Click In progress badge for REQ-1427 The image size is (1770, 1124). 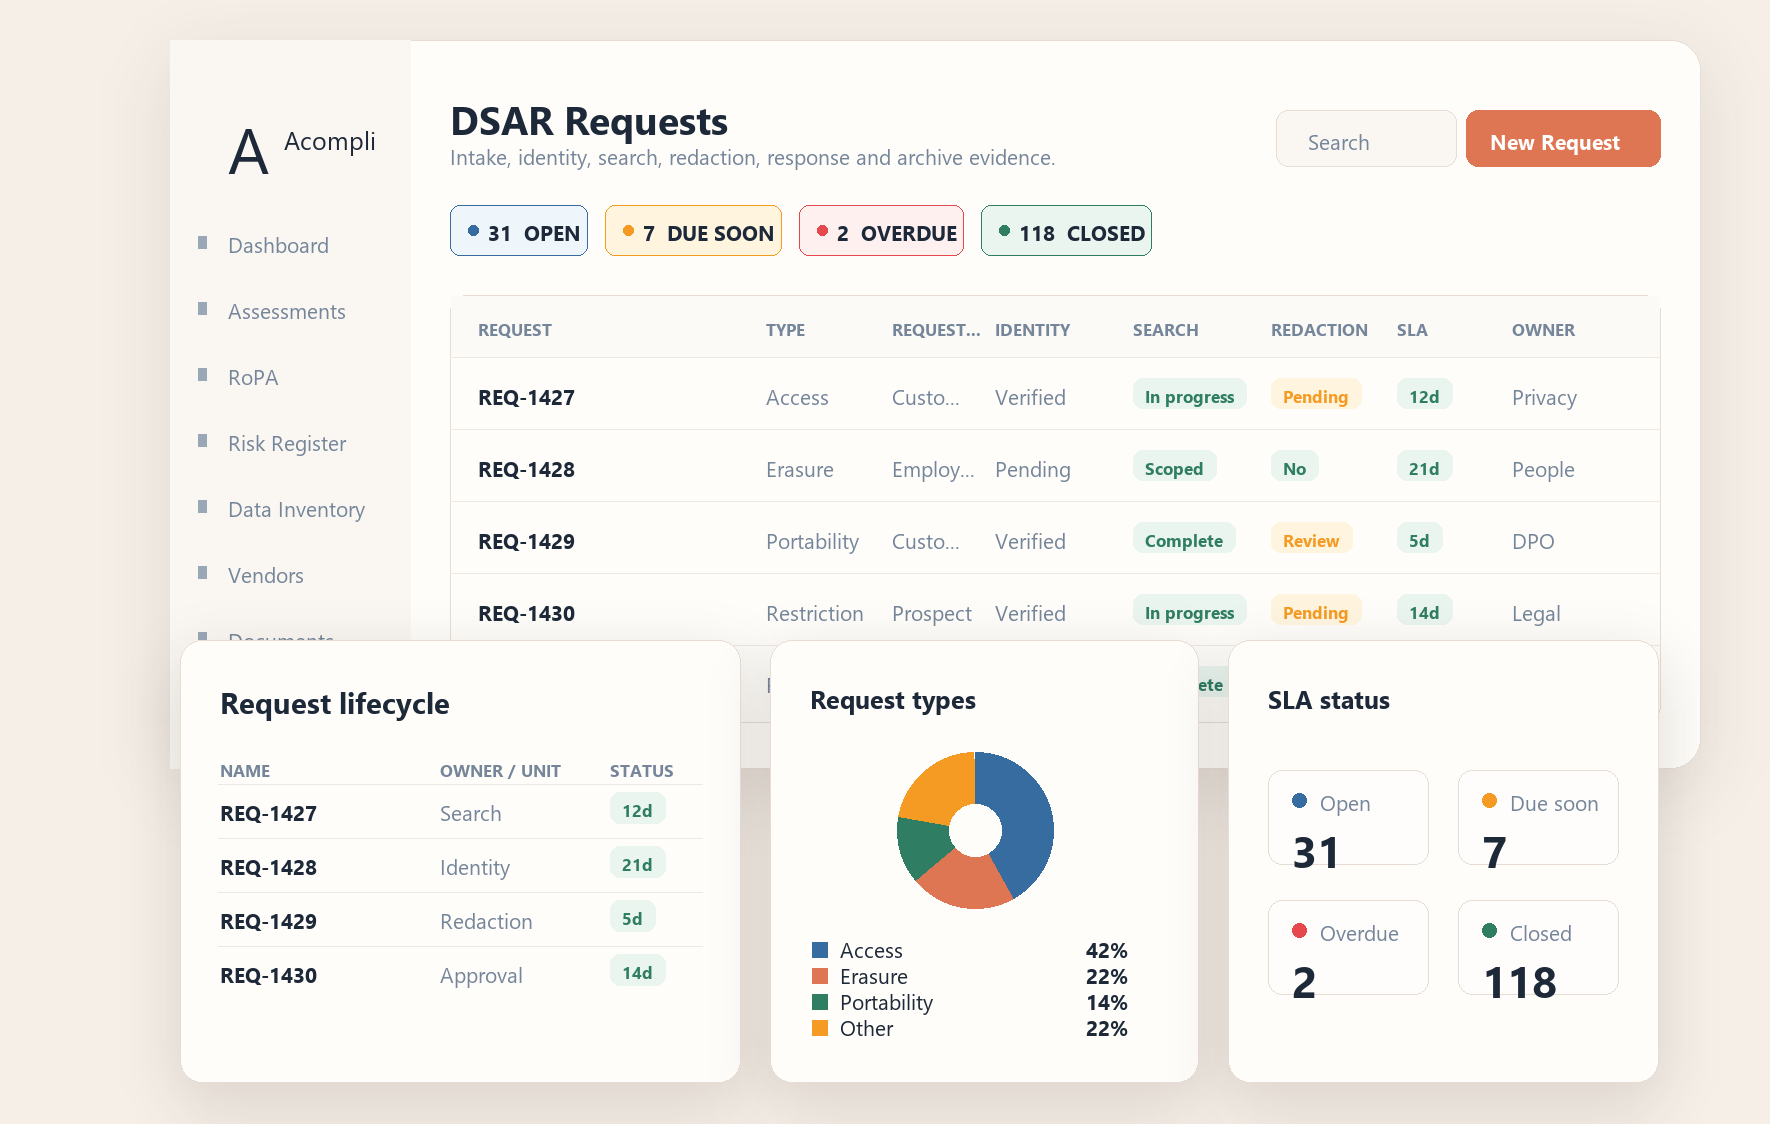[1189, 396]
